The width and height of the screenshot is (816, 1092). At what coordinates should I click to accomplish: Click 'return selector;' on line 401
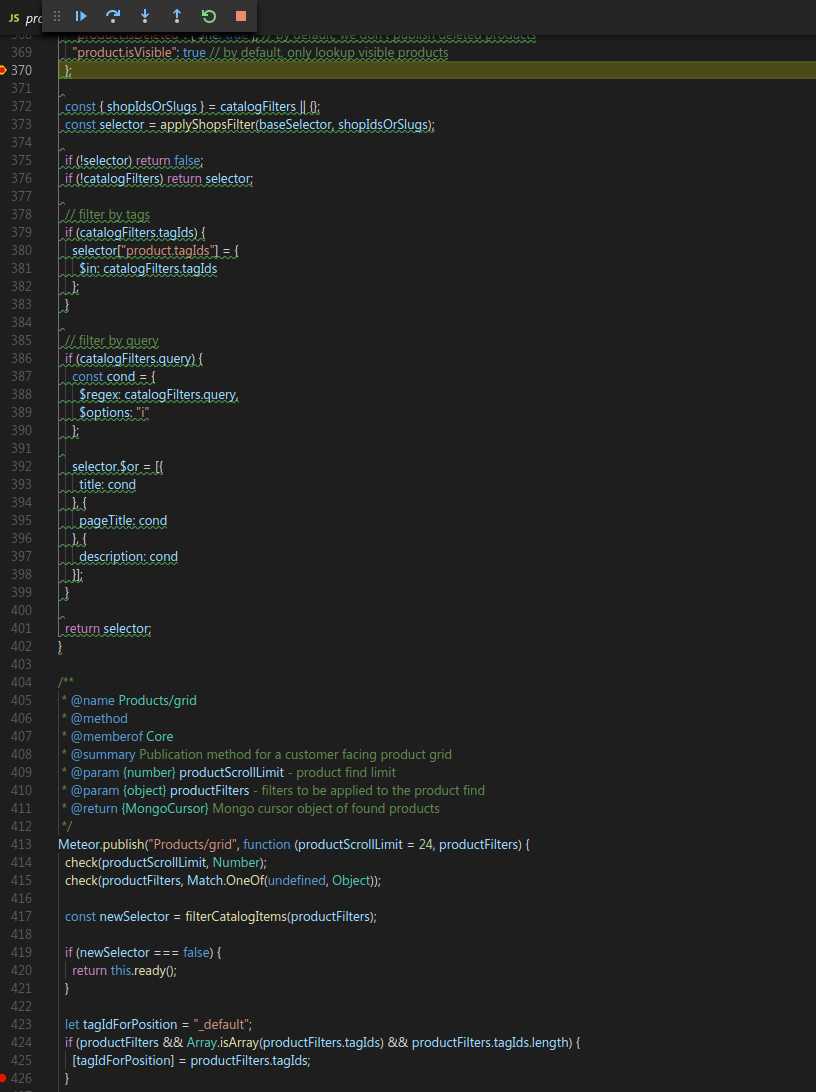108,629
